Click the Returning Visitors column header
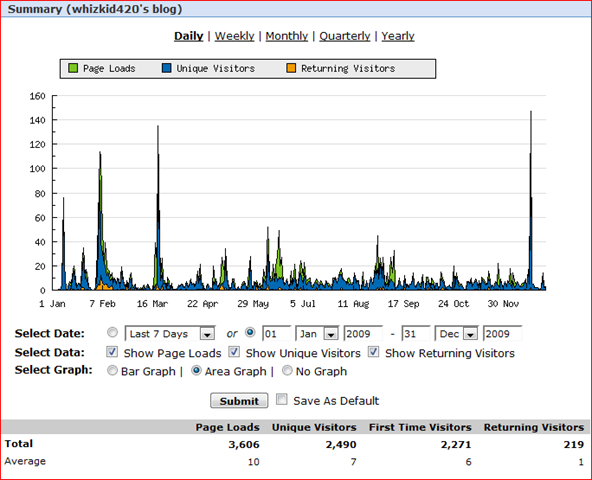This screenshot has width=592, height=480. click(x=534, y=427)
